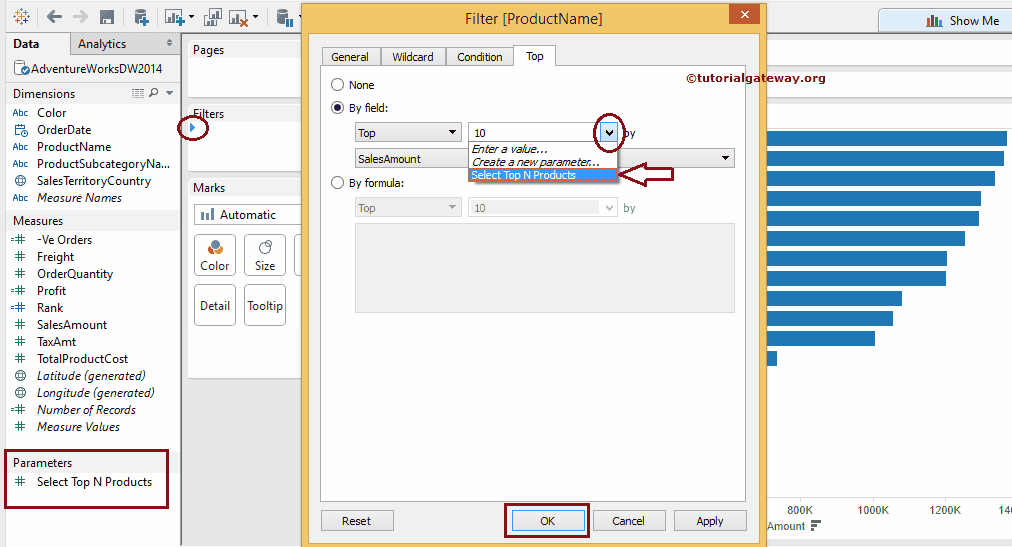This screenshot has height=547, width=1012.
Task: Add a new data source icon
Action: (141, 17)
